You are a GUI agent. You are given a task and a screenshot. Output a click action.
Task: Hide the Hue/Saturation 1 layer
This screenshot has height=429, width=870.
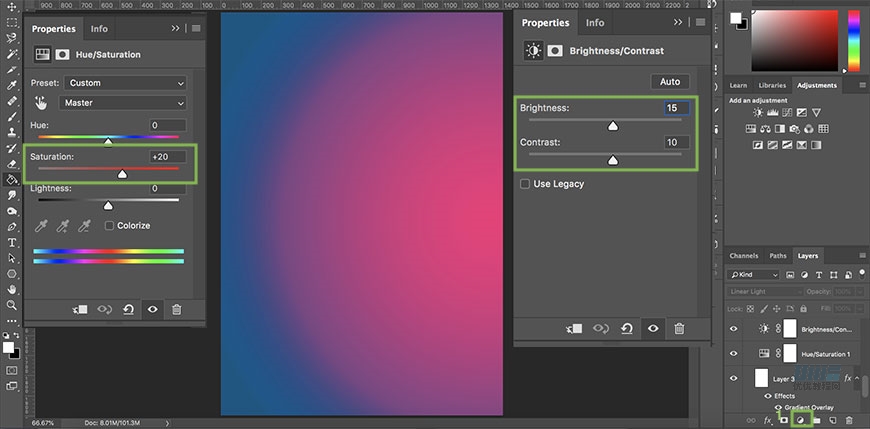click(734, 353)
